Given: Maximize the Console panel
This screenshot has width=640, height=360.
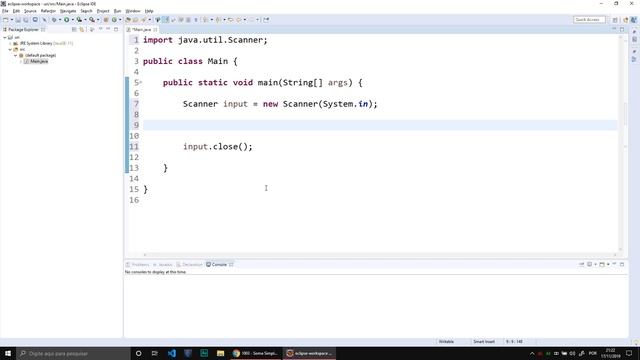Looking at the screenshot, I should pyautogui.click(x=622, y=264).
